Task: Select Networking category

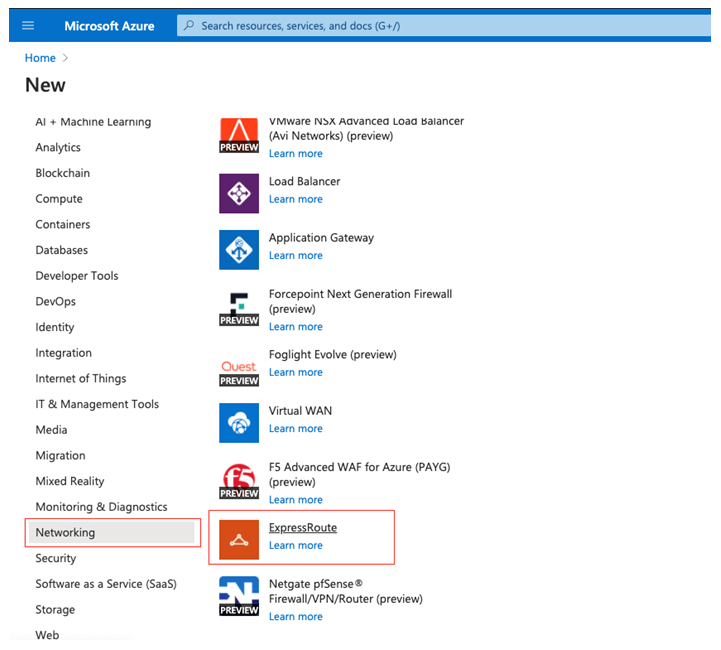Action: pyautogui.click(x=111, y=532)
